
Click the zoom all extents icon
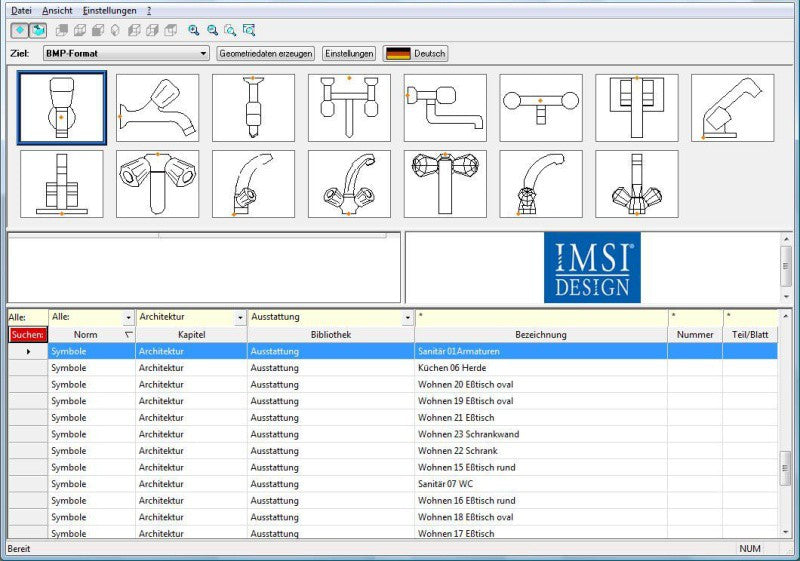coord(249,31)
